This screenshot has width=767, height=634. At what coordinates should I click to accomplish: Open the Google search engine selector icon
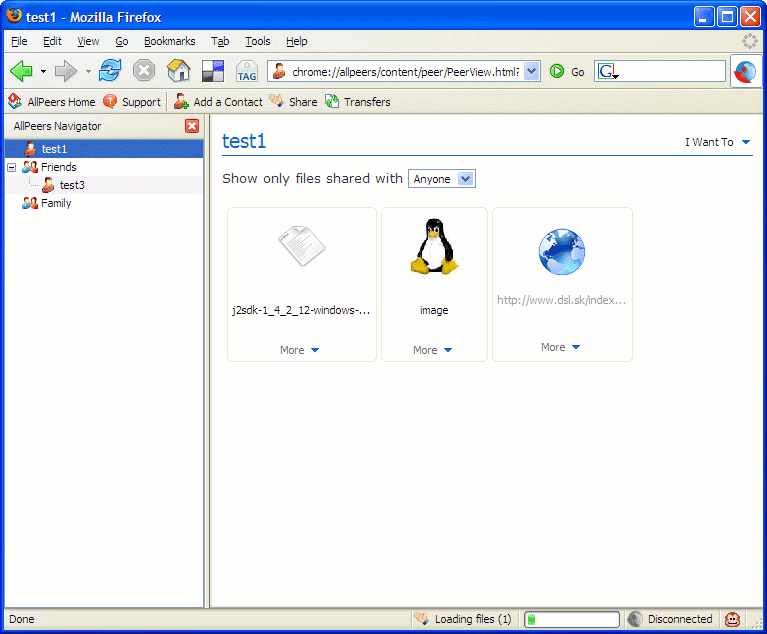pyautogui.click(x=608, y=72)
